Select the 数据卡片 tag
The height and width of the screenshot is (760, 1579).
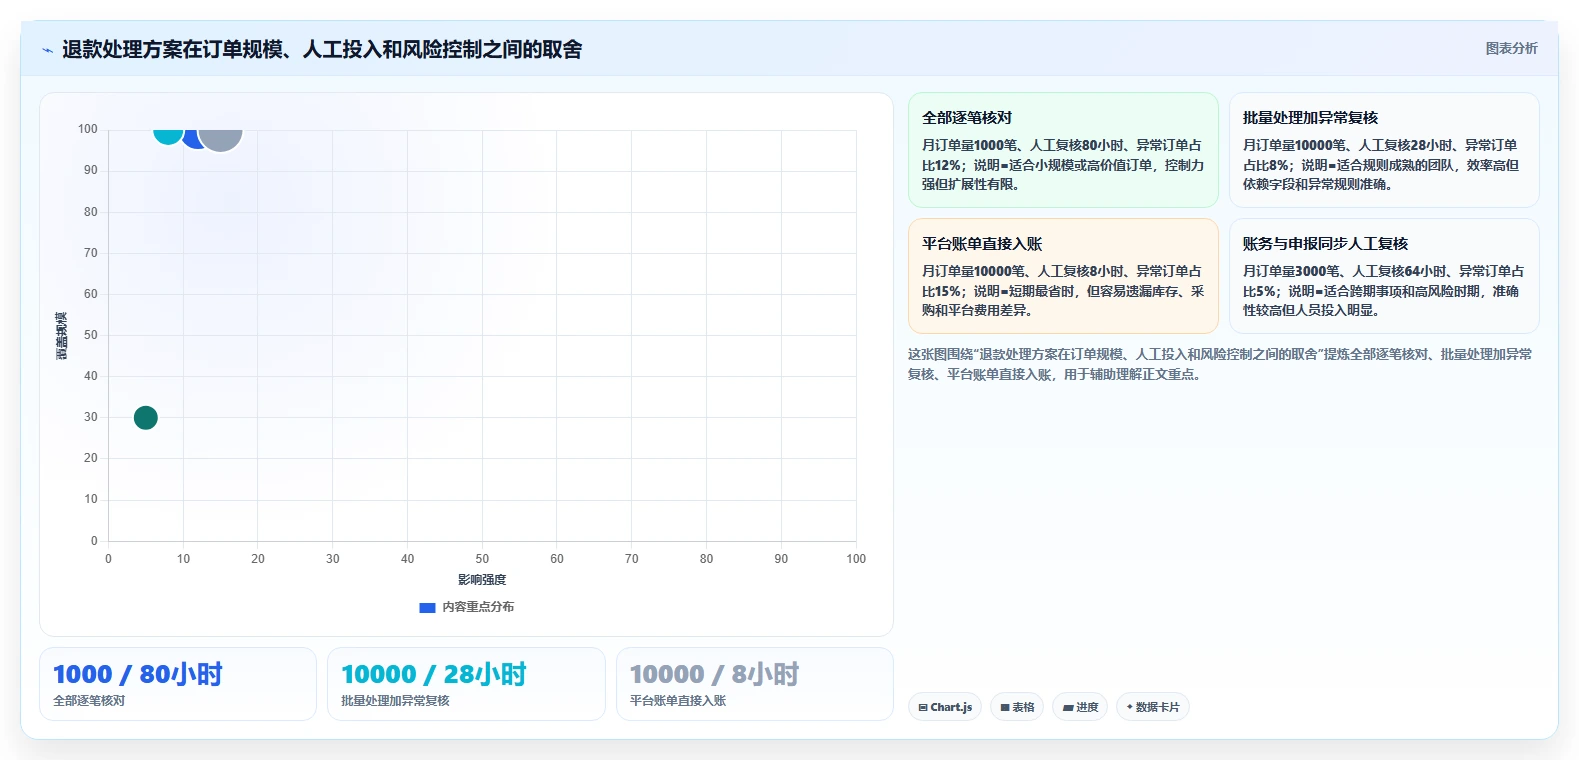pyautogui.click(x=1153, y=707)
